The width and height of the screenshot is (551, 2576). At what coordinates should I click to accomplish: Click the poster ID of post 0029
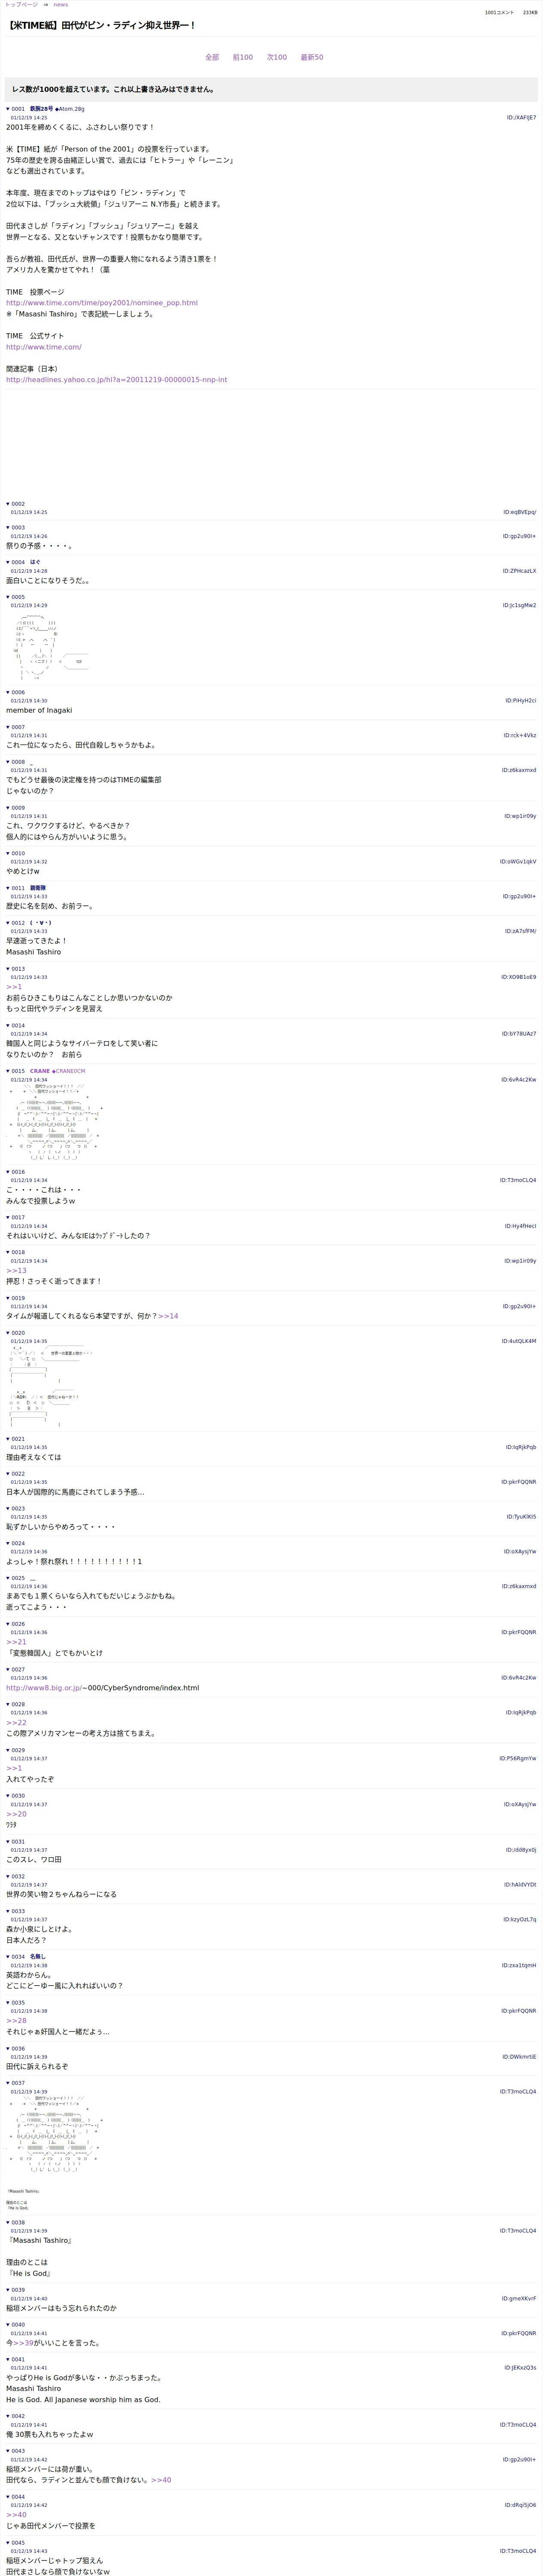pos(518,1759)
